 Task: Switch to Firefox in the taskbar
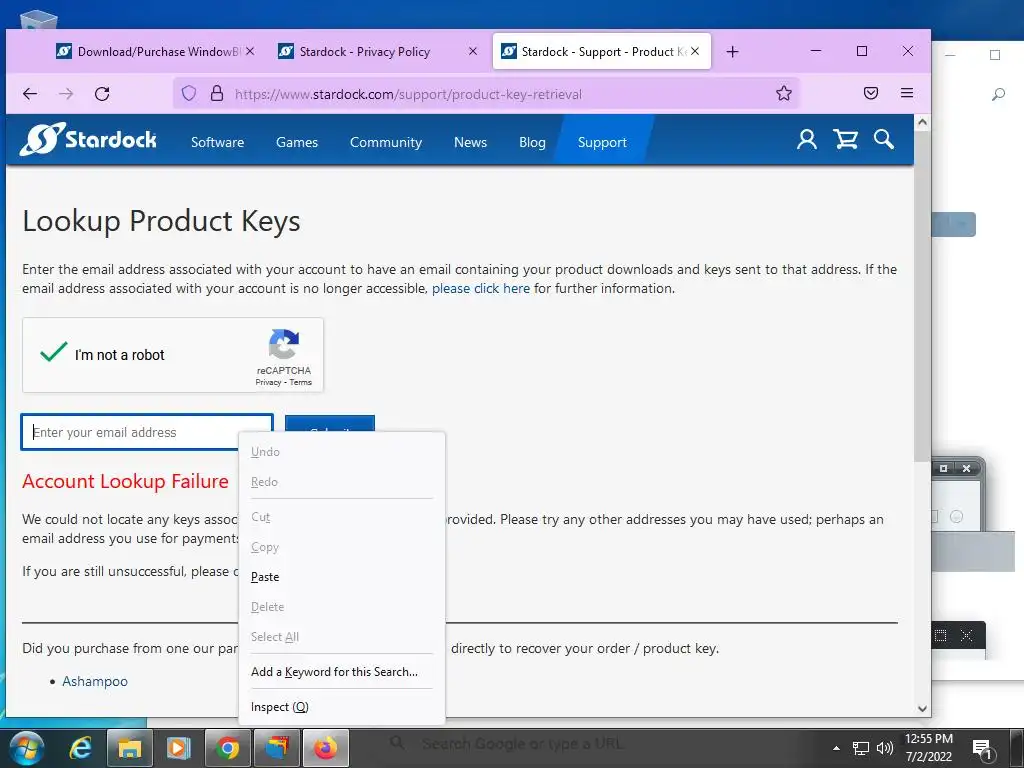325,748
